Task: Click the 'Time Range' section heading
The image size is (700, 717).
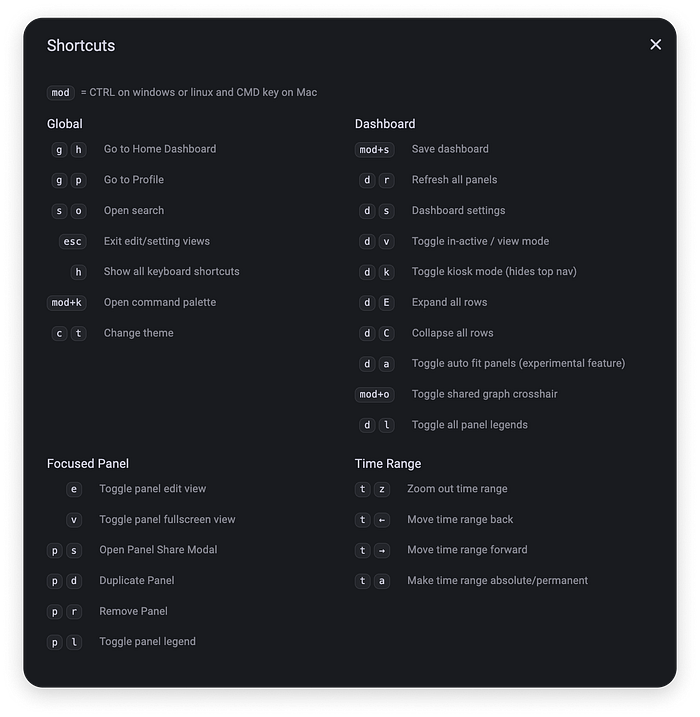Action: 388,463
